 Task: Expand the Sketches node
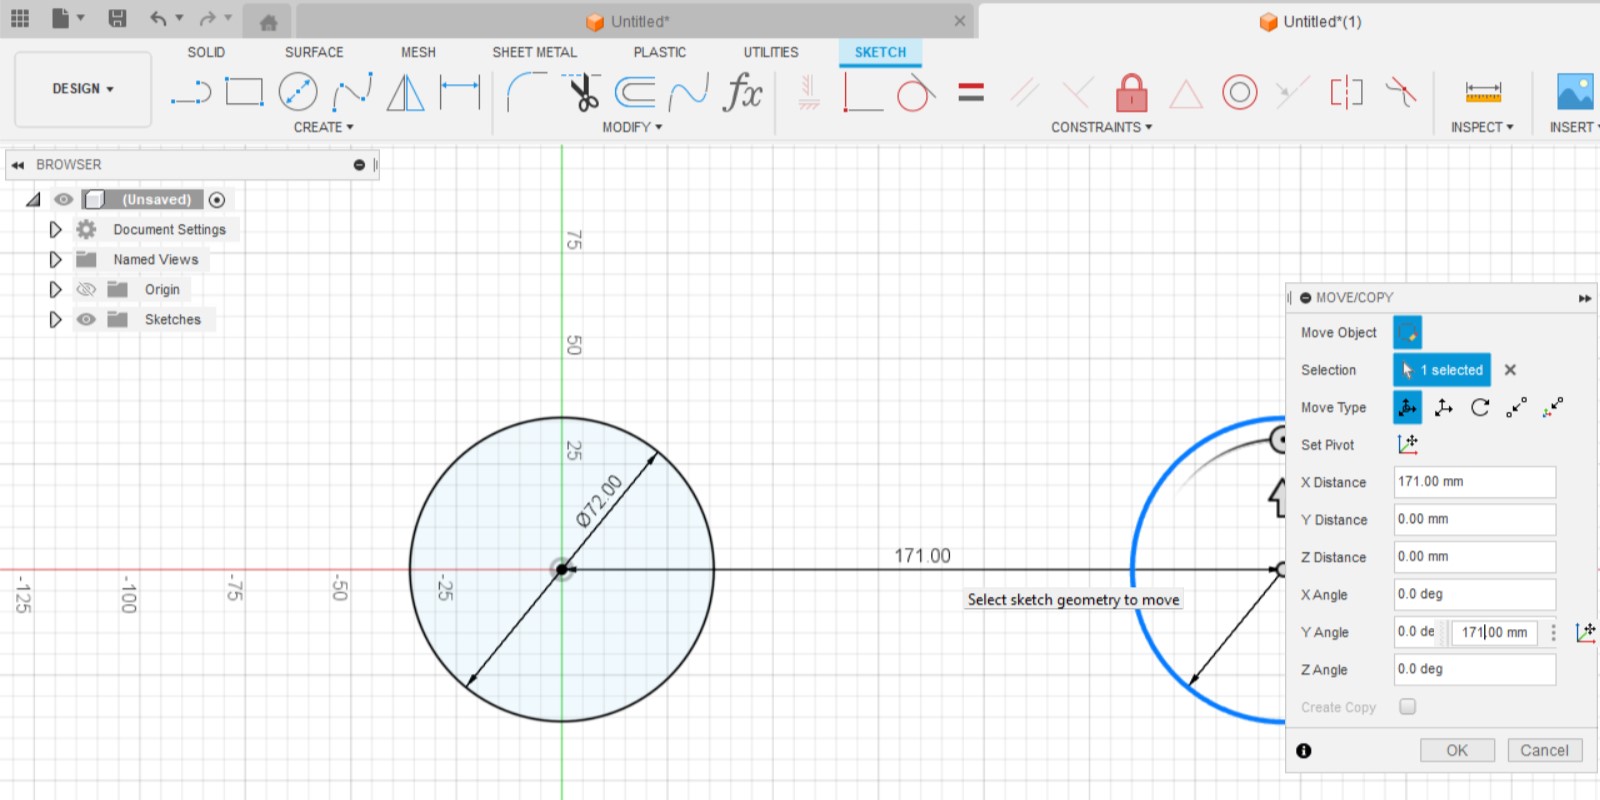point(55,319)
